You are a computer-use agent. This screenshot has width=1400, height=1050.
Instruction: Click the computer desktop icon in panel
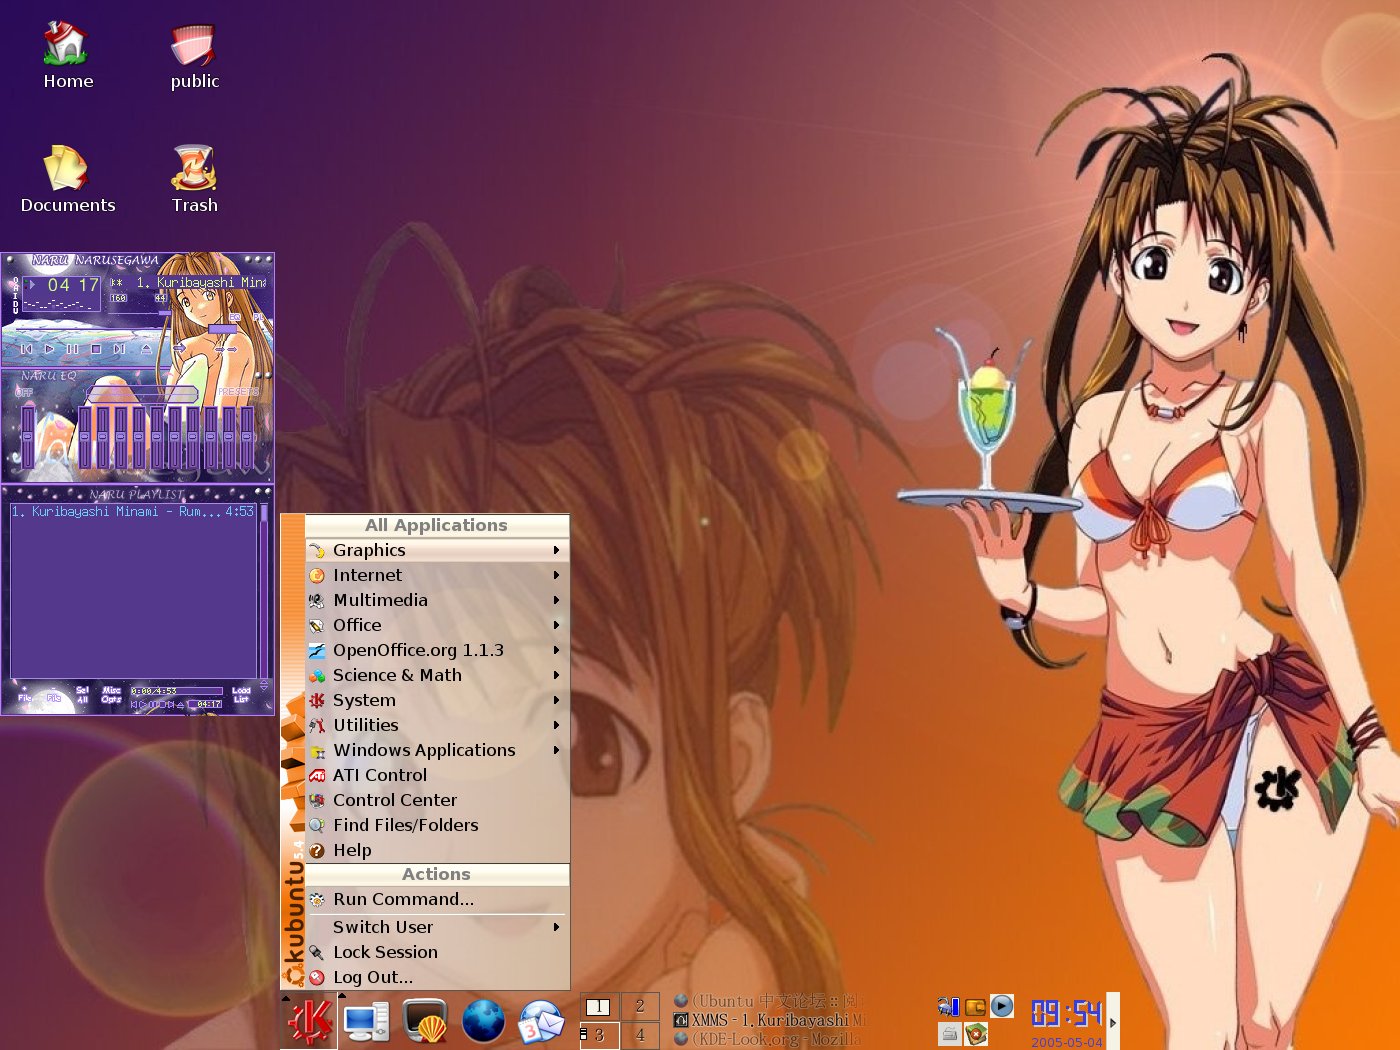tap(366, 1021)
